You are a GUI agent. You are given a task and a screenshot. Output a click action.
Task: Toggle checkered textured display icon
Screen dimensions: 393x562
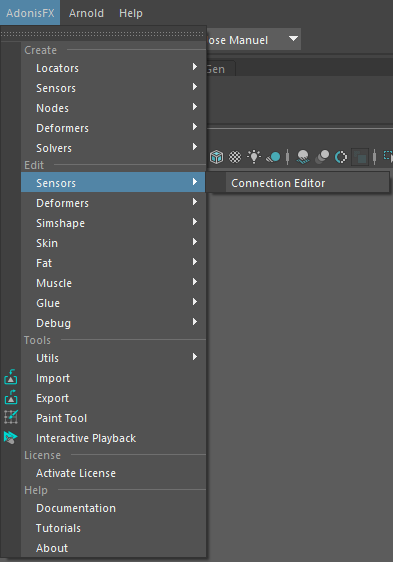click(x=235, y=157)
